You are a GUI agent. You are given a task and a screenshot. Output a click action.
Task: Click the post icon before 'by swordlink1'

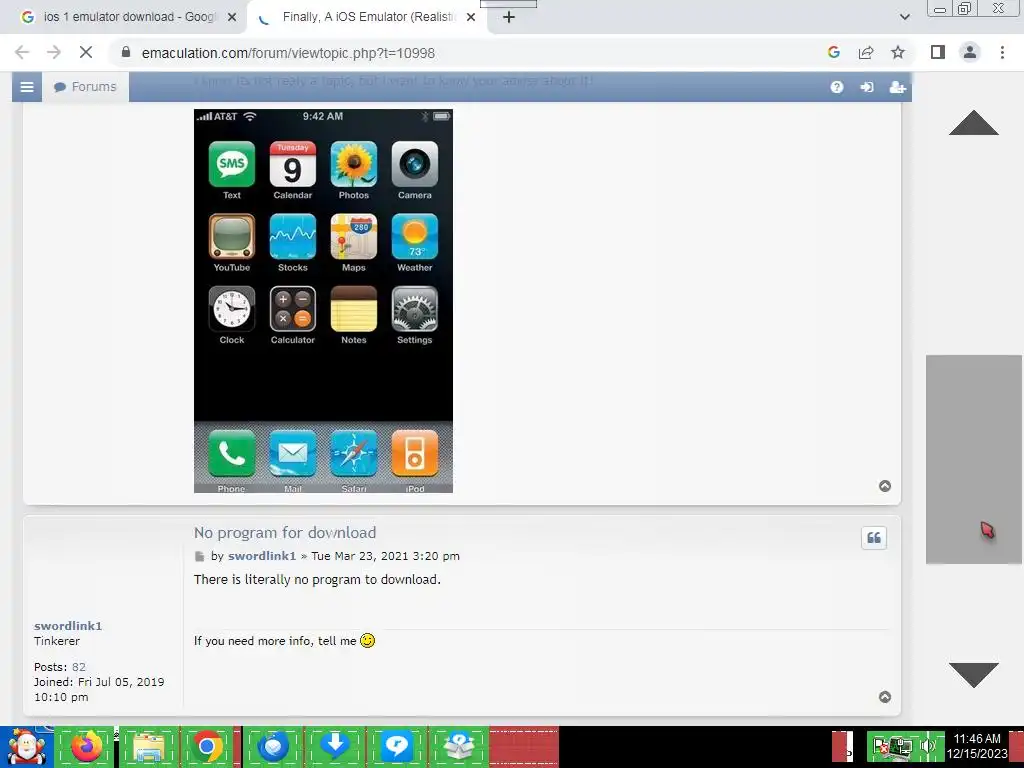point(199,556)
